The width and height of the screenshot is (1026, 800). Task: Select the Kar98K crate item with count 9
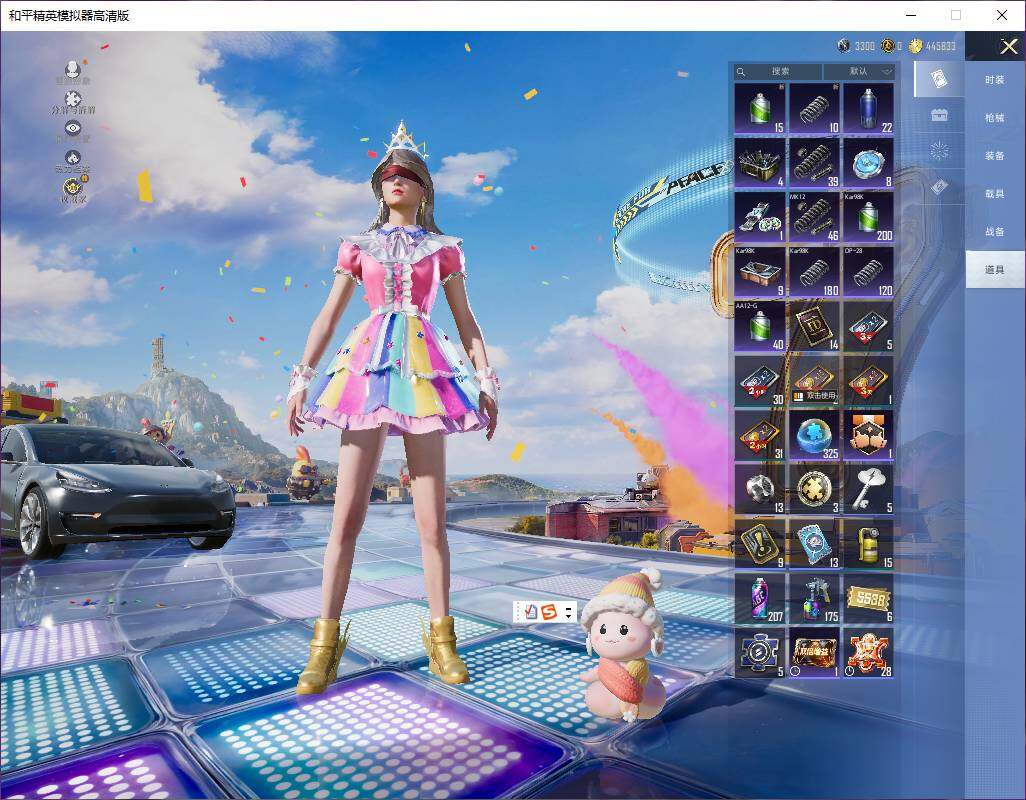(x=760, y=272)
